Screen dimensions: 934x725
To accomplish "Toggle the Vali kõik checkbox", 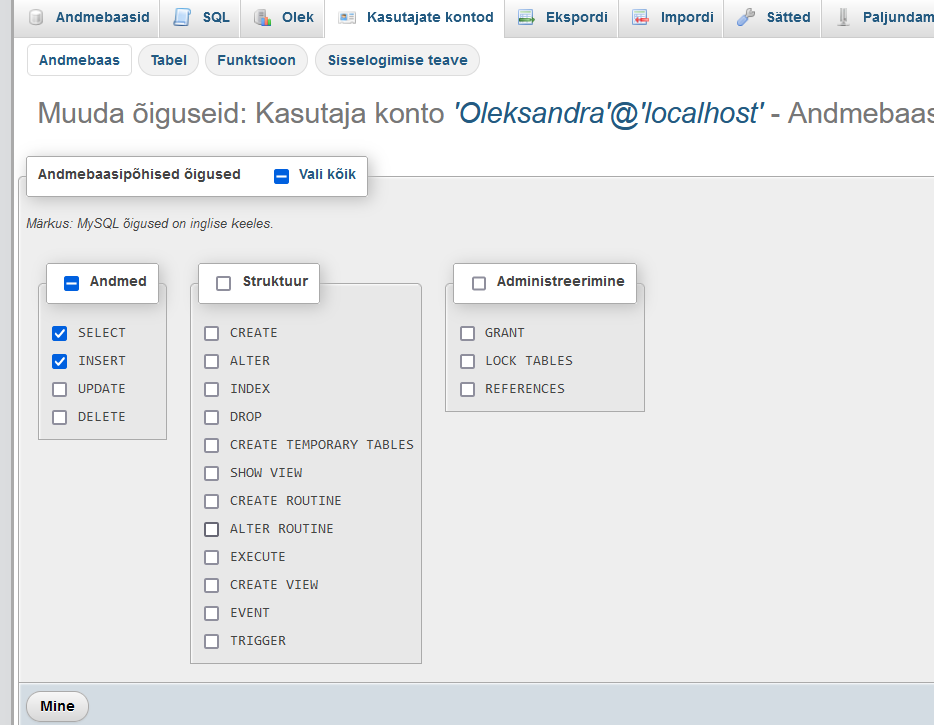I will (282, 175).
